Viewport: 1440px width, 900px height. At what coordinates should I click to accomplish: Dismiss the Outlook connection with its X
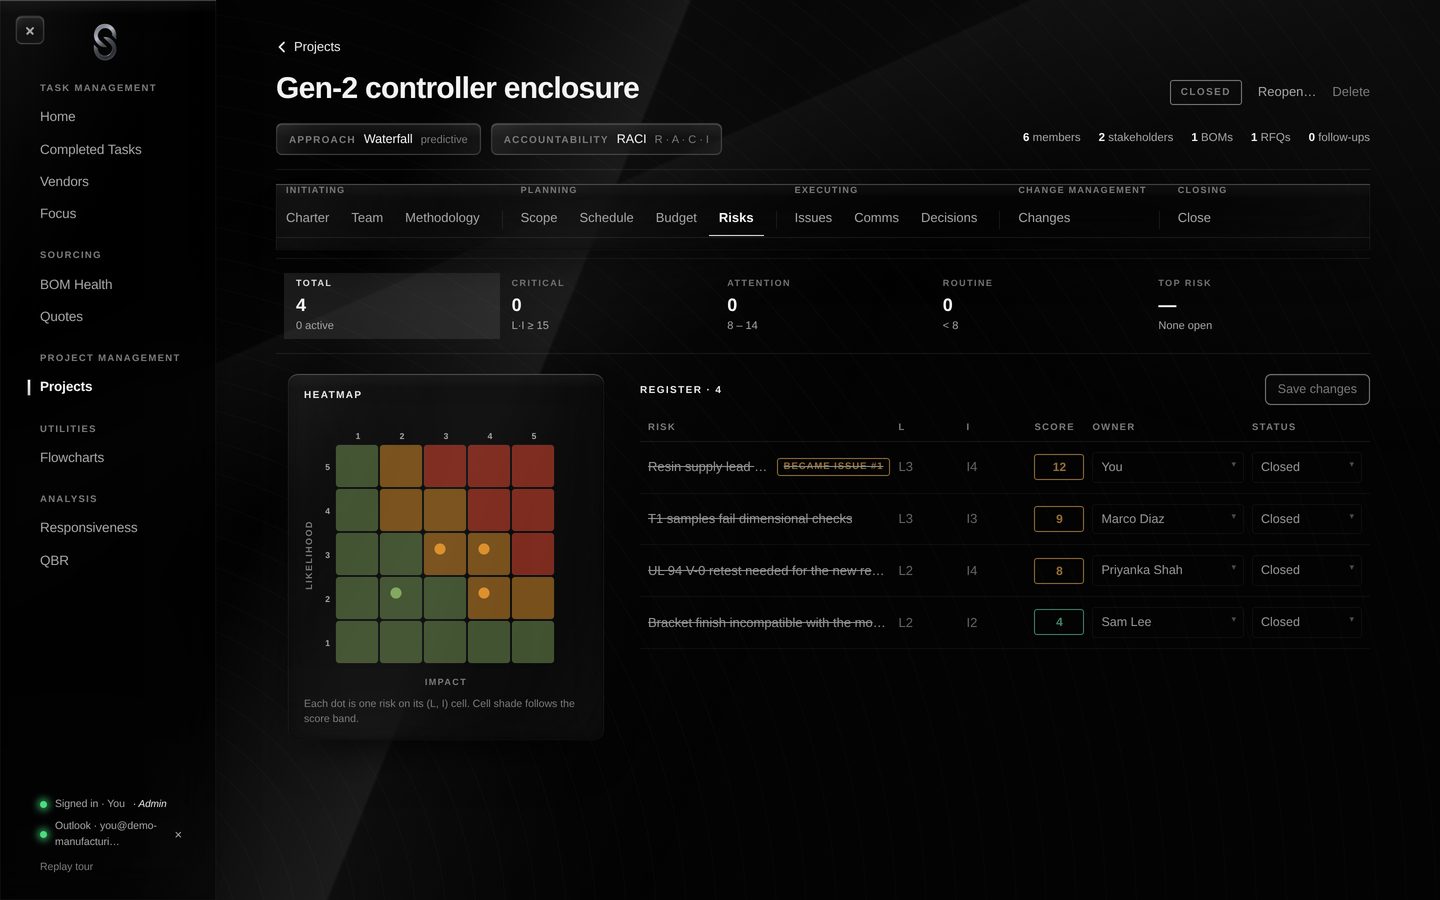[178, 834]
